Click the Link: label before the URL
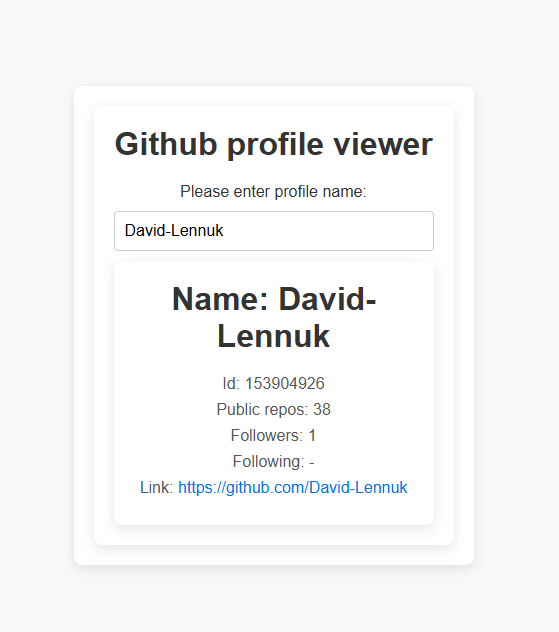Image resolution: width=559 pixels, height=632 pixels. 156,488
